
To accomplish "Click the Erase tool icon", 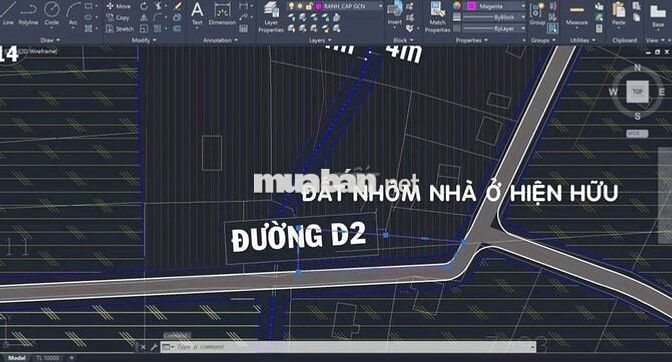I will pos(177,6).
